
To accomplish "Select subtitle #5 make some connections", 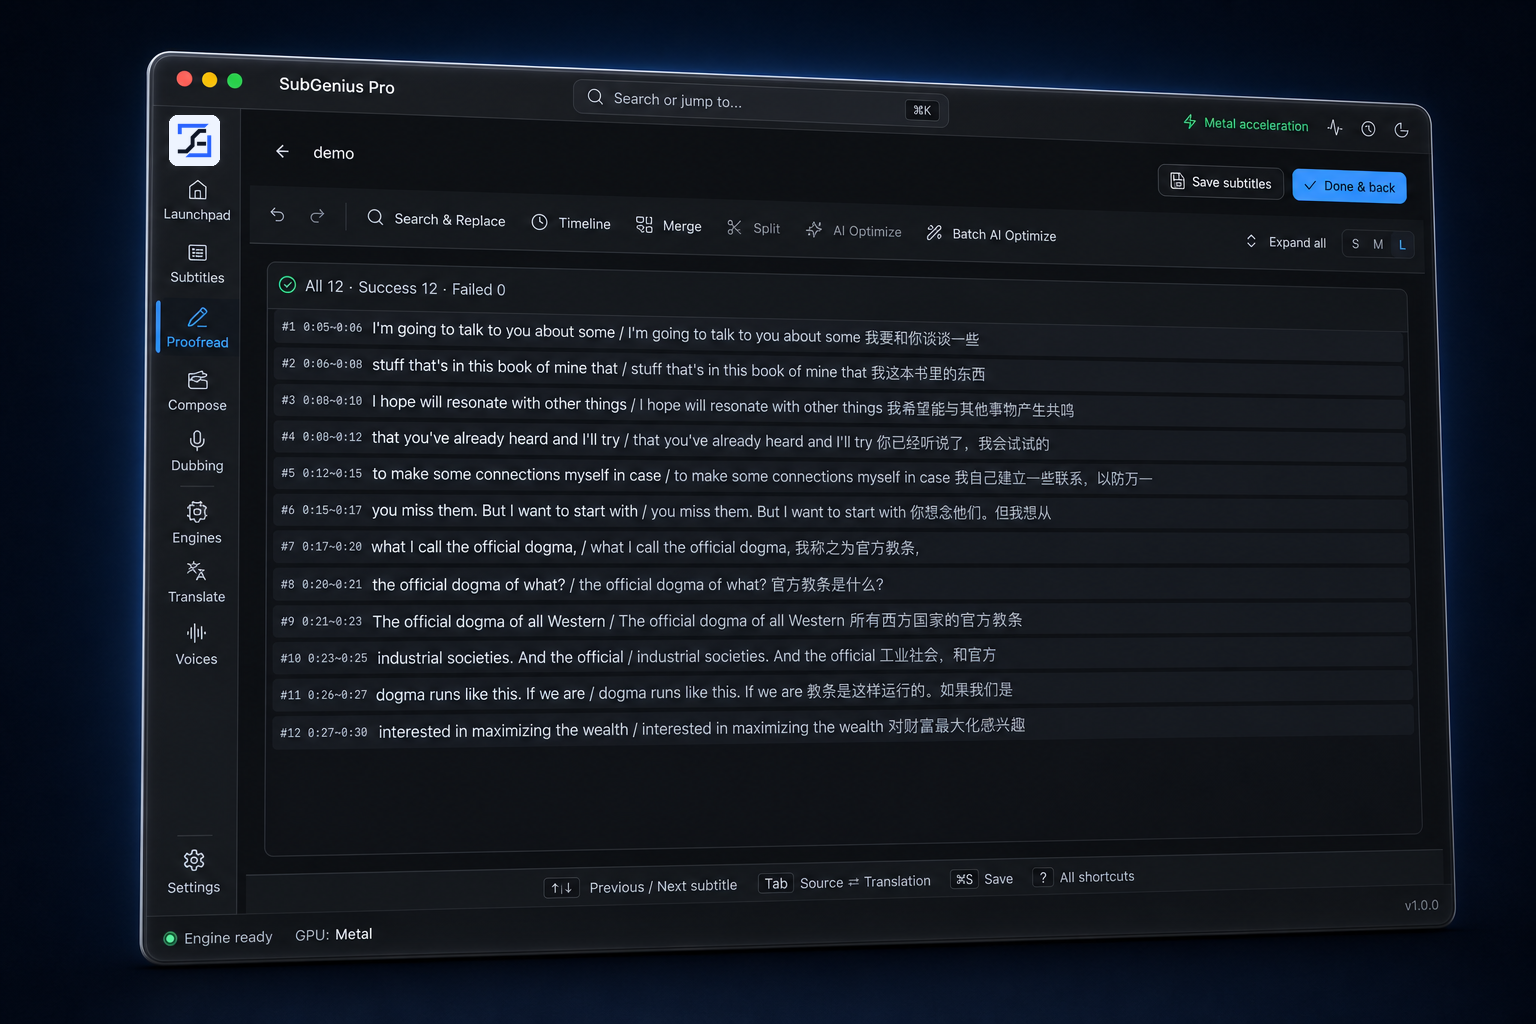I will click(841, 476).
